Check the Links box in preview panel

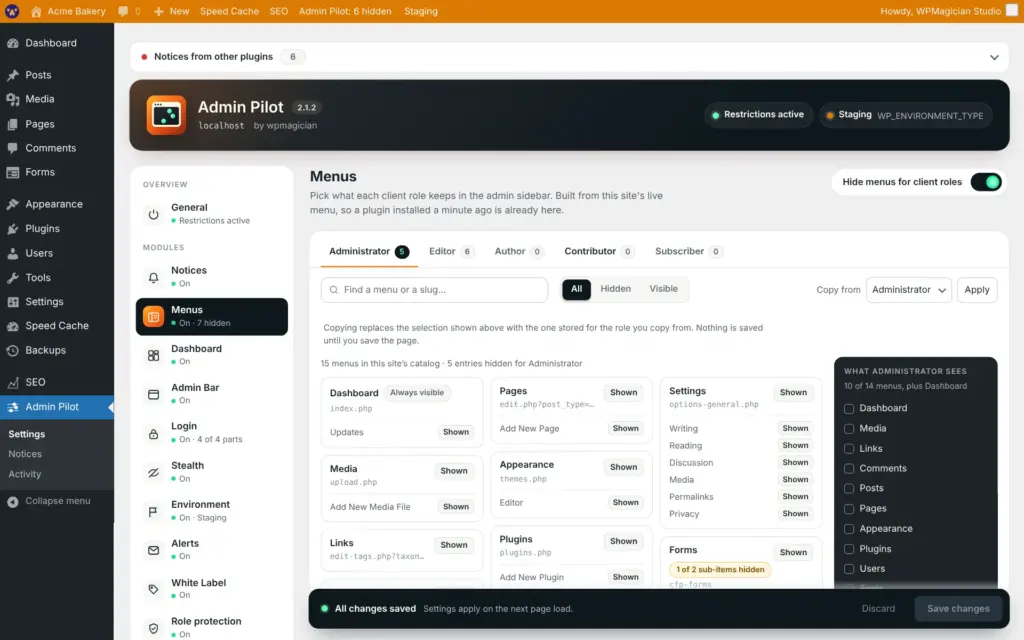click(849, 449)
